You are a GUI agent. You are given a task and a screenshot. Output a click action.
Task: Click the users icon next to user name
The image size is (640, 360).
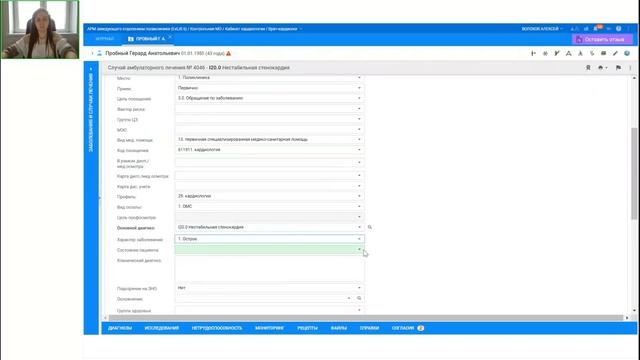point(574,29)
